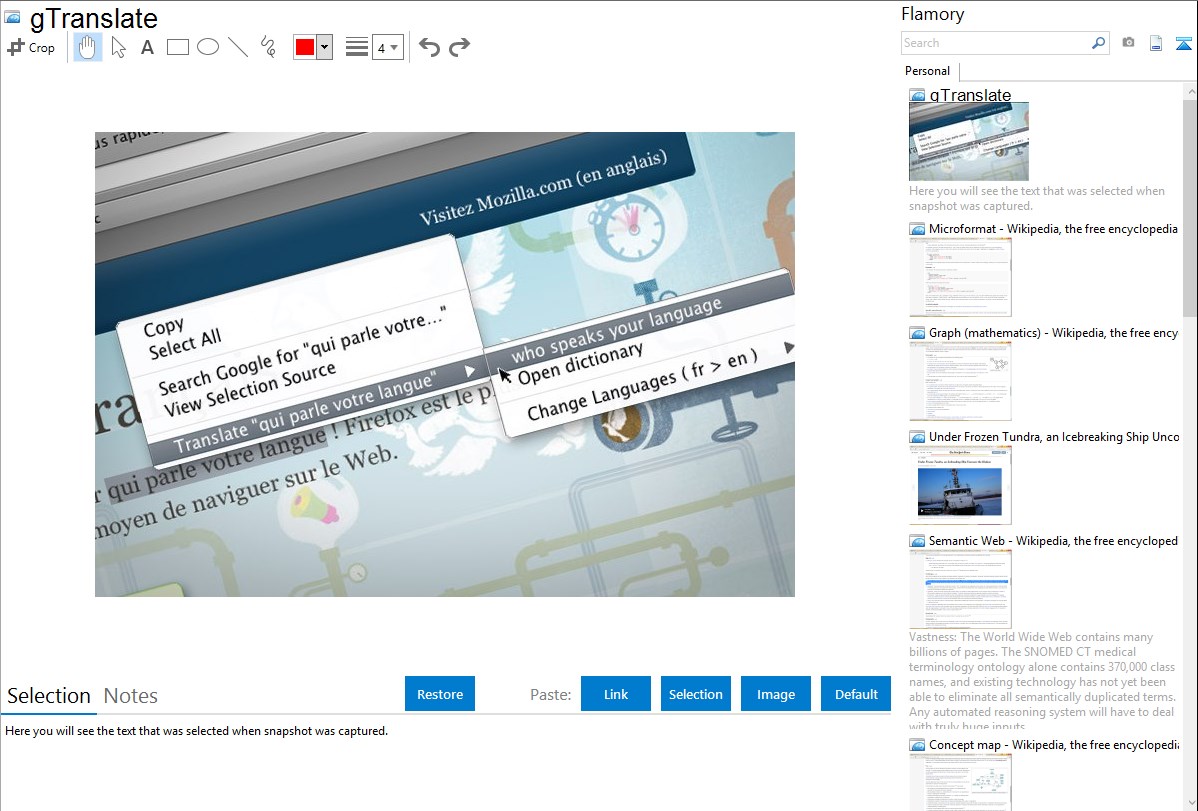This screenshot has height=811, width=1198.
Task: Click the gTranslate title in snapshot list
Action: [x=970, y=95]
